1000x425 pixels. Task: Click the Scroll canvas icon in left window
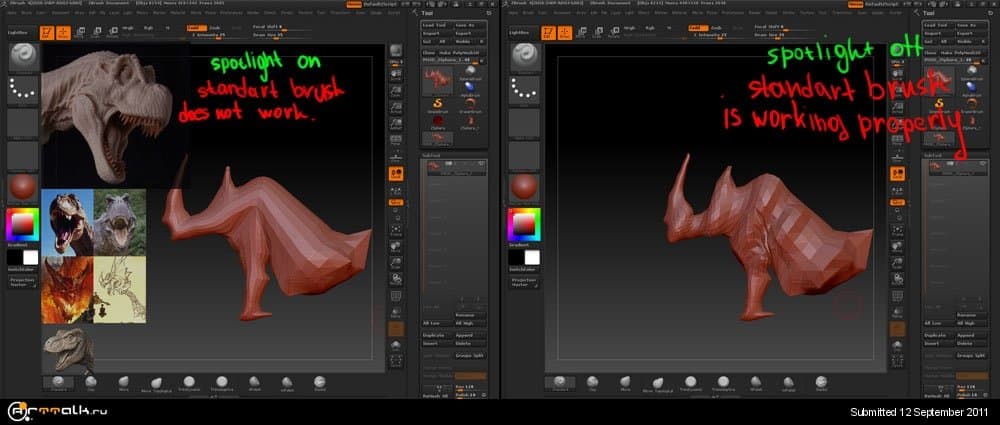pos(396,76)
